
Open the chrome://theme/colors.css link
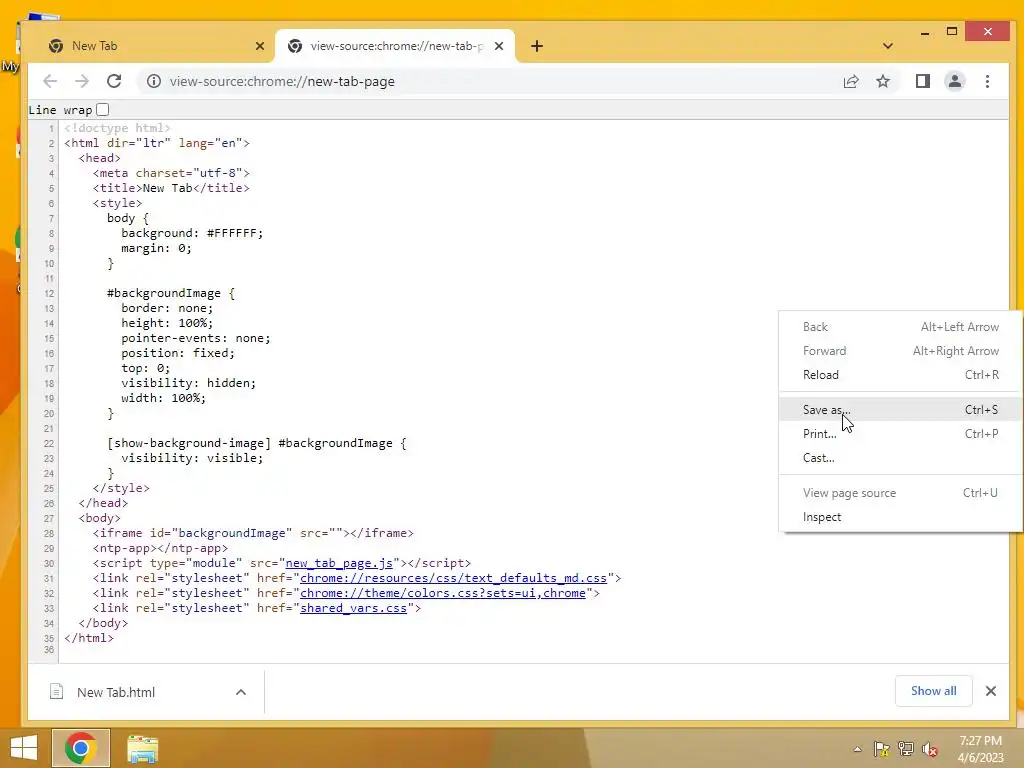click(x=443, y=593)
